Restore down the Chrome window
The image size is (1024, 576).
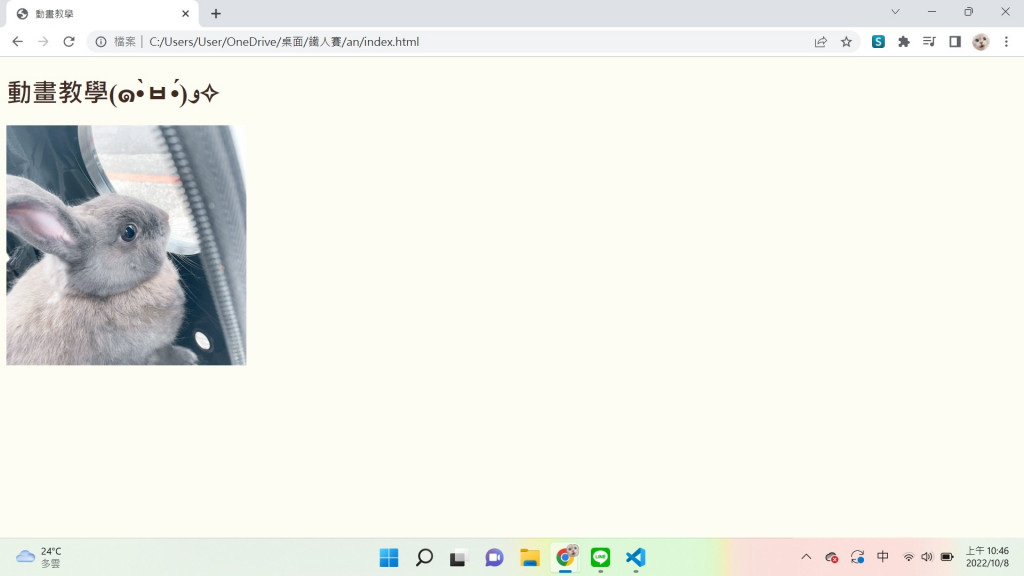(x=968, y=12)
